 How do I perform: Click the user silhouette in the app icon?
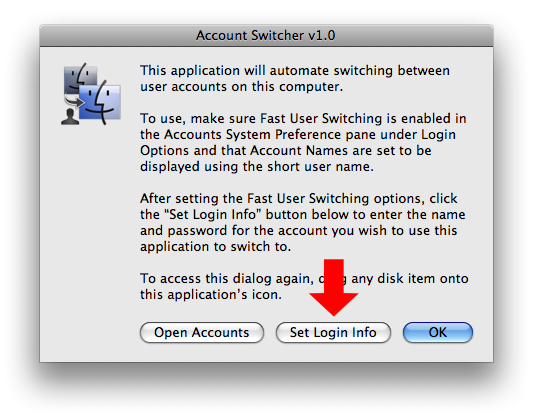[x=70, y=117]
